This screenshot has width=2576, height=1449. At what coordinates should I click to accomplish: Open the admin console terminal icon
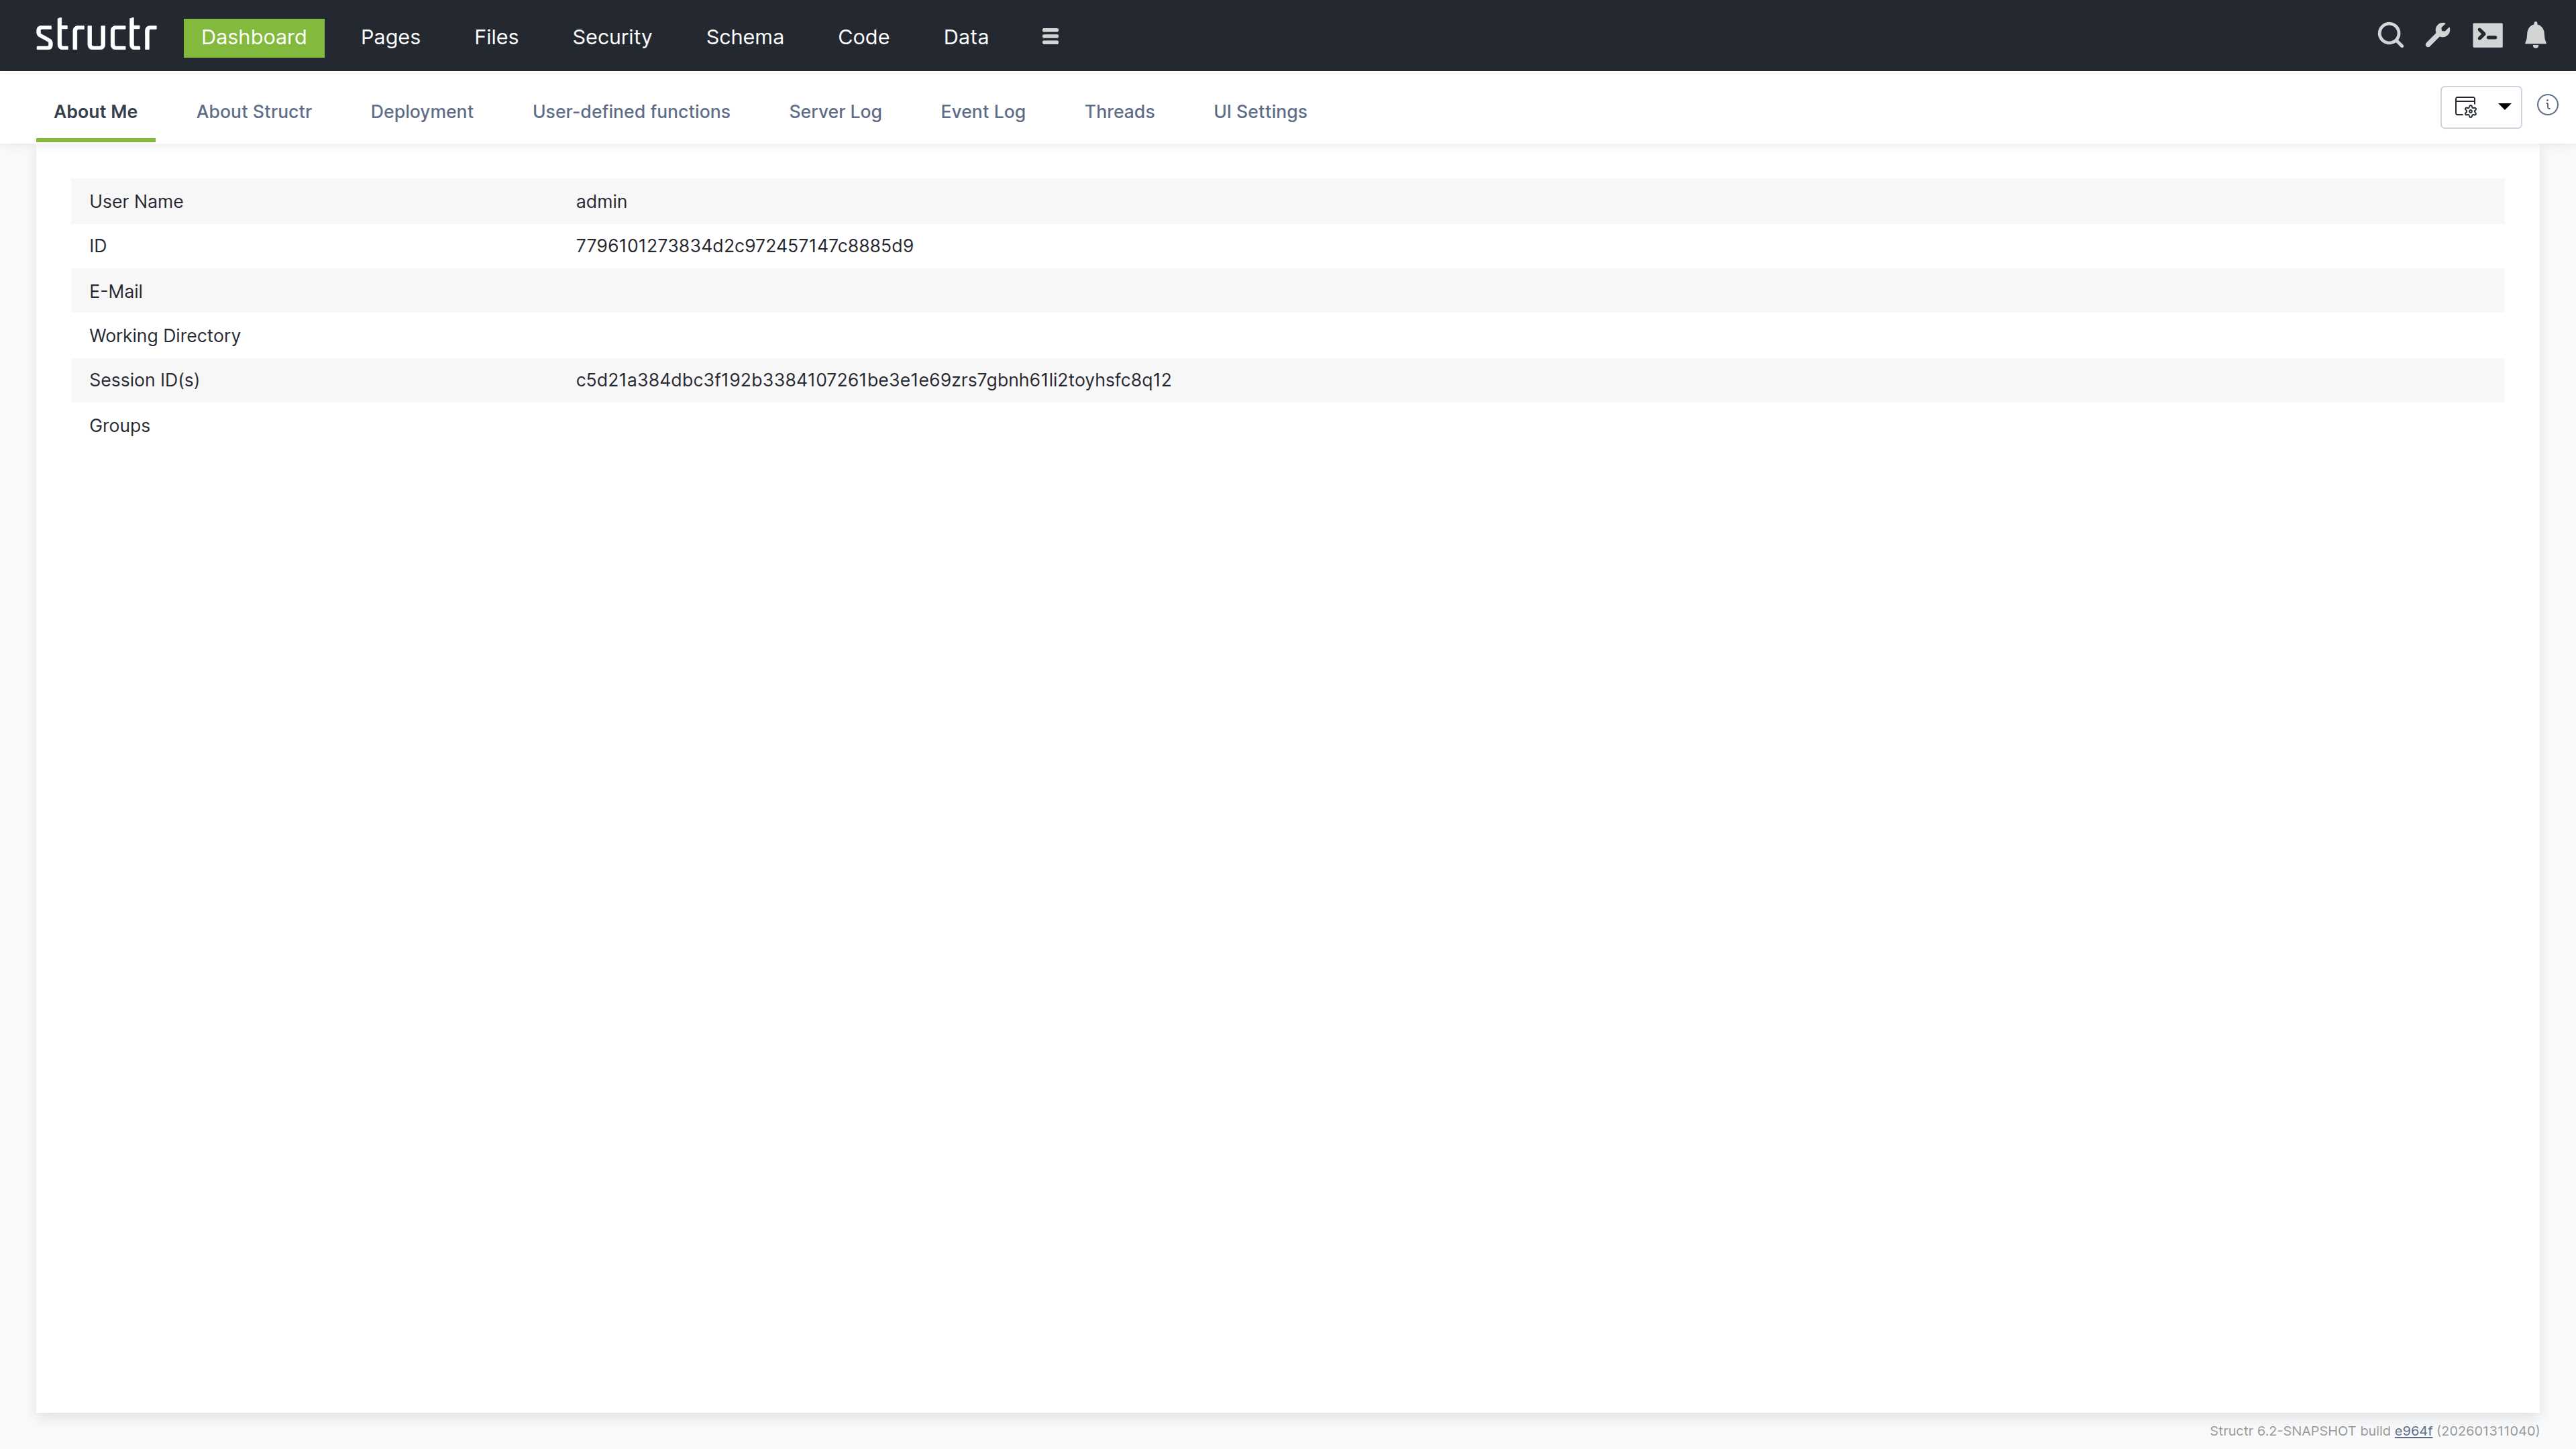[2487, 36]
